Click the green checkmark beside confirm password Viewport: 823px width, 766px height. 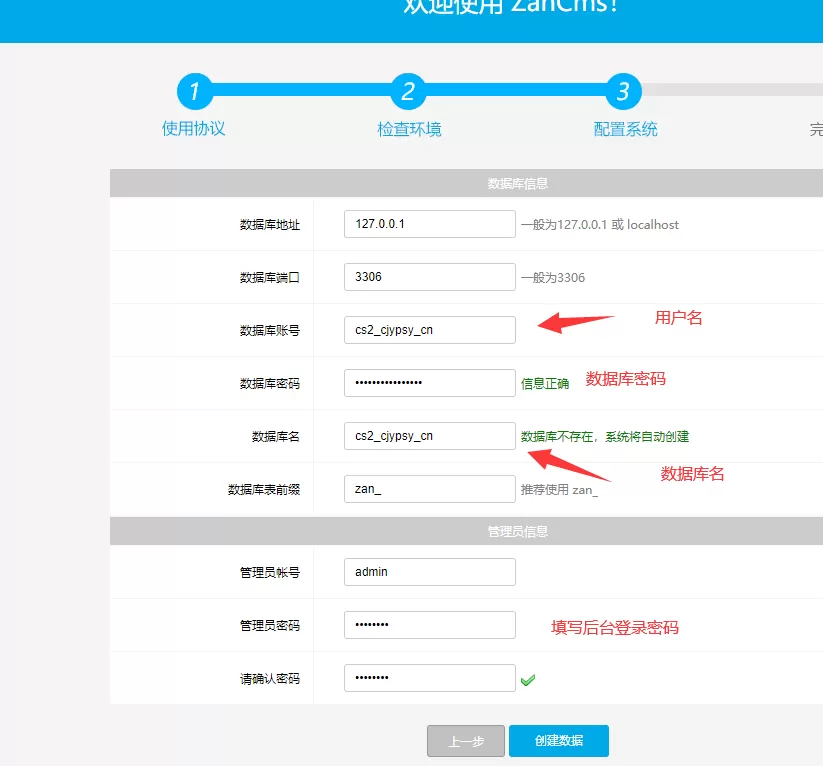coord(528,680)
